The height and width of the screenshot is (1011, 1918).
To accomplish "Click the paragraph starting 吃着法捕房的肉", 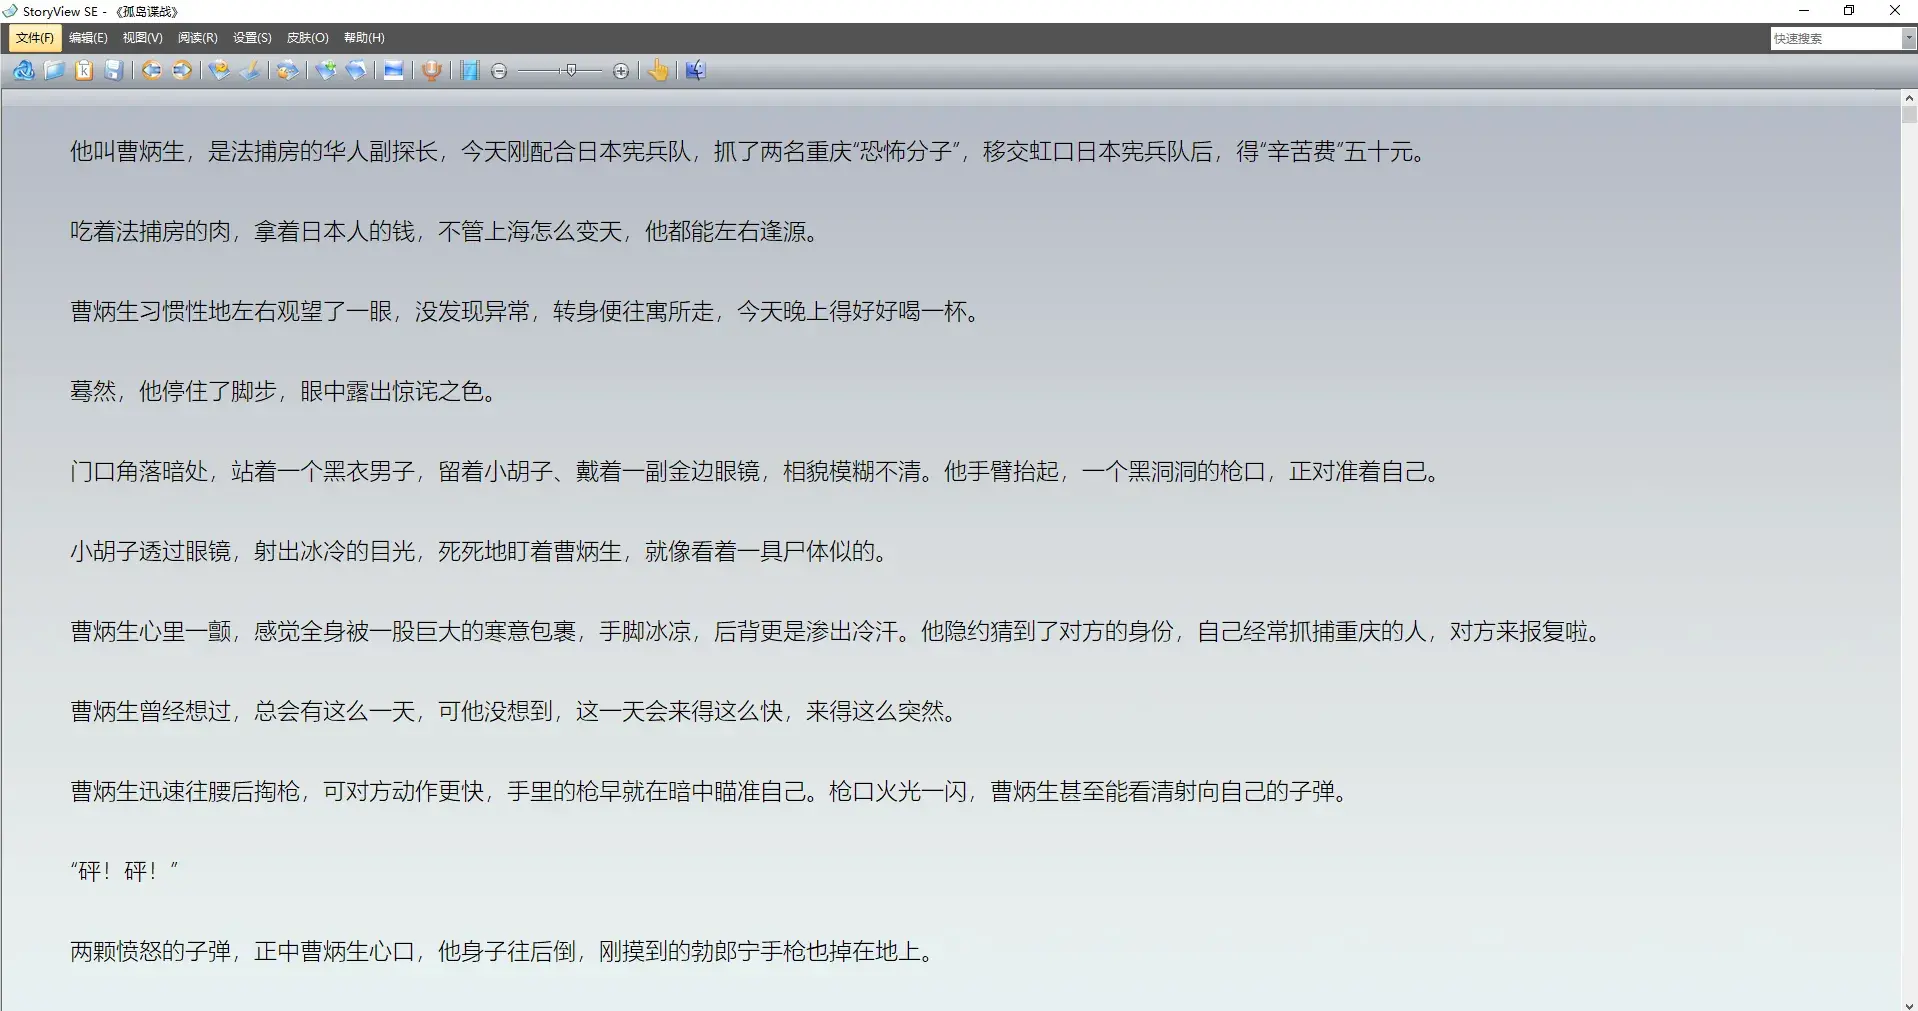I will pyautogui.click(x=446, y=232).
